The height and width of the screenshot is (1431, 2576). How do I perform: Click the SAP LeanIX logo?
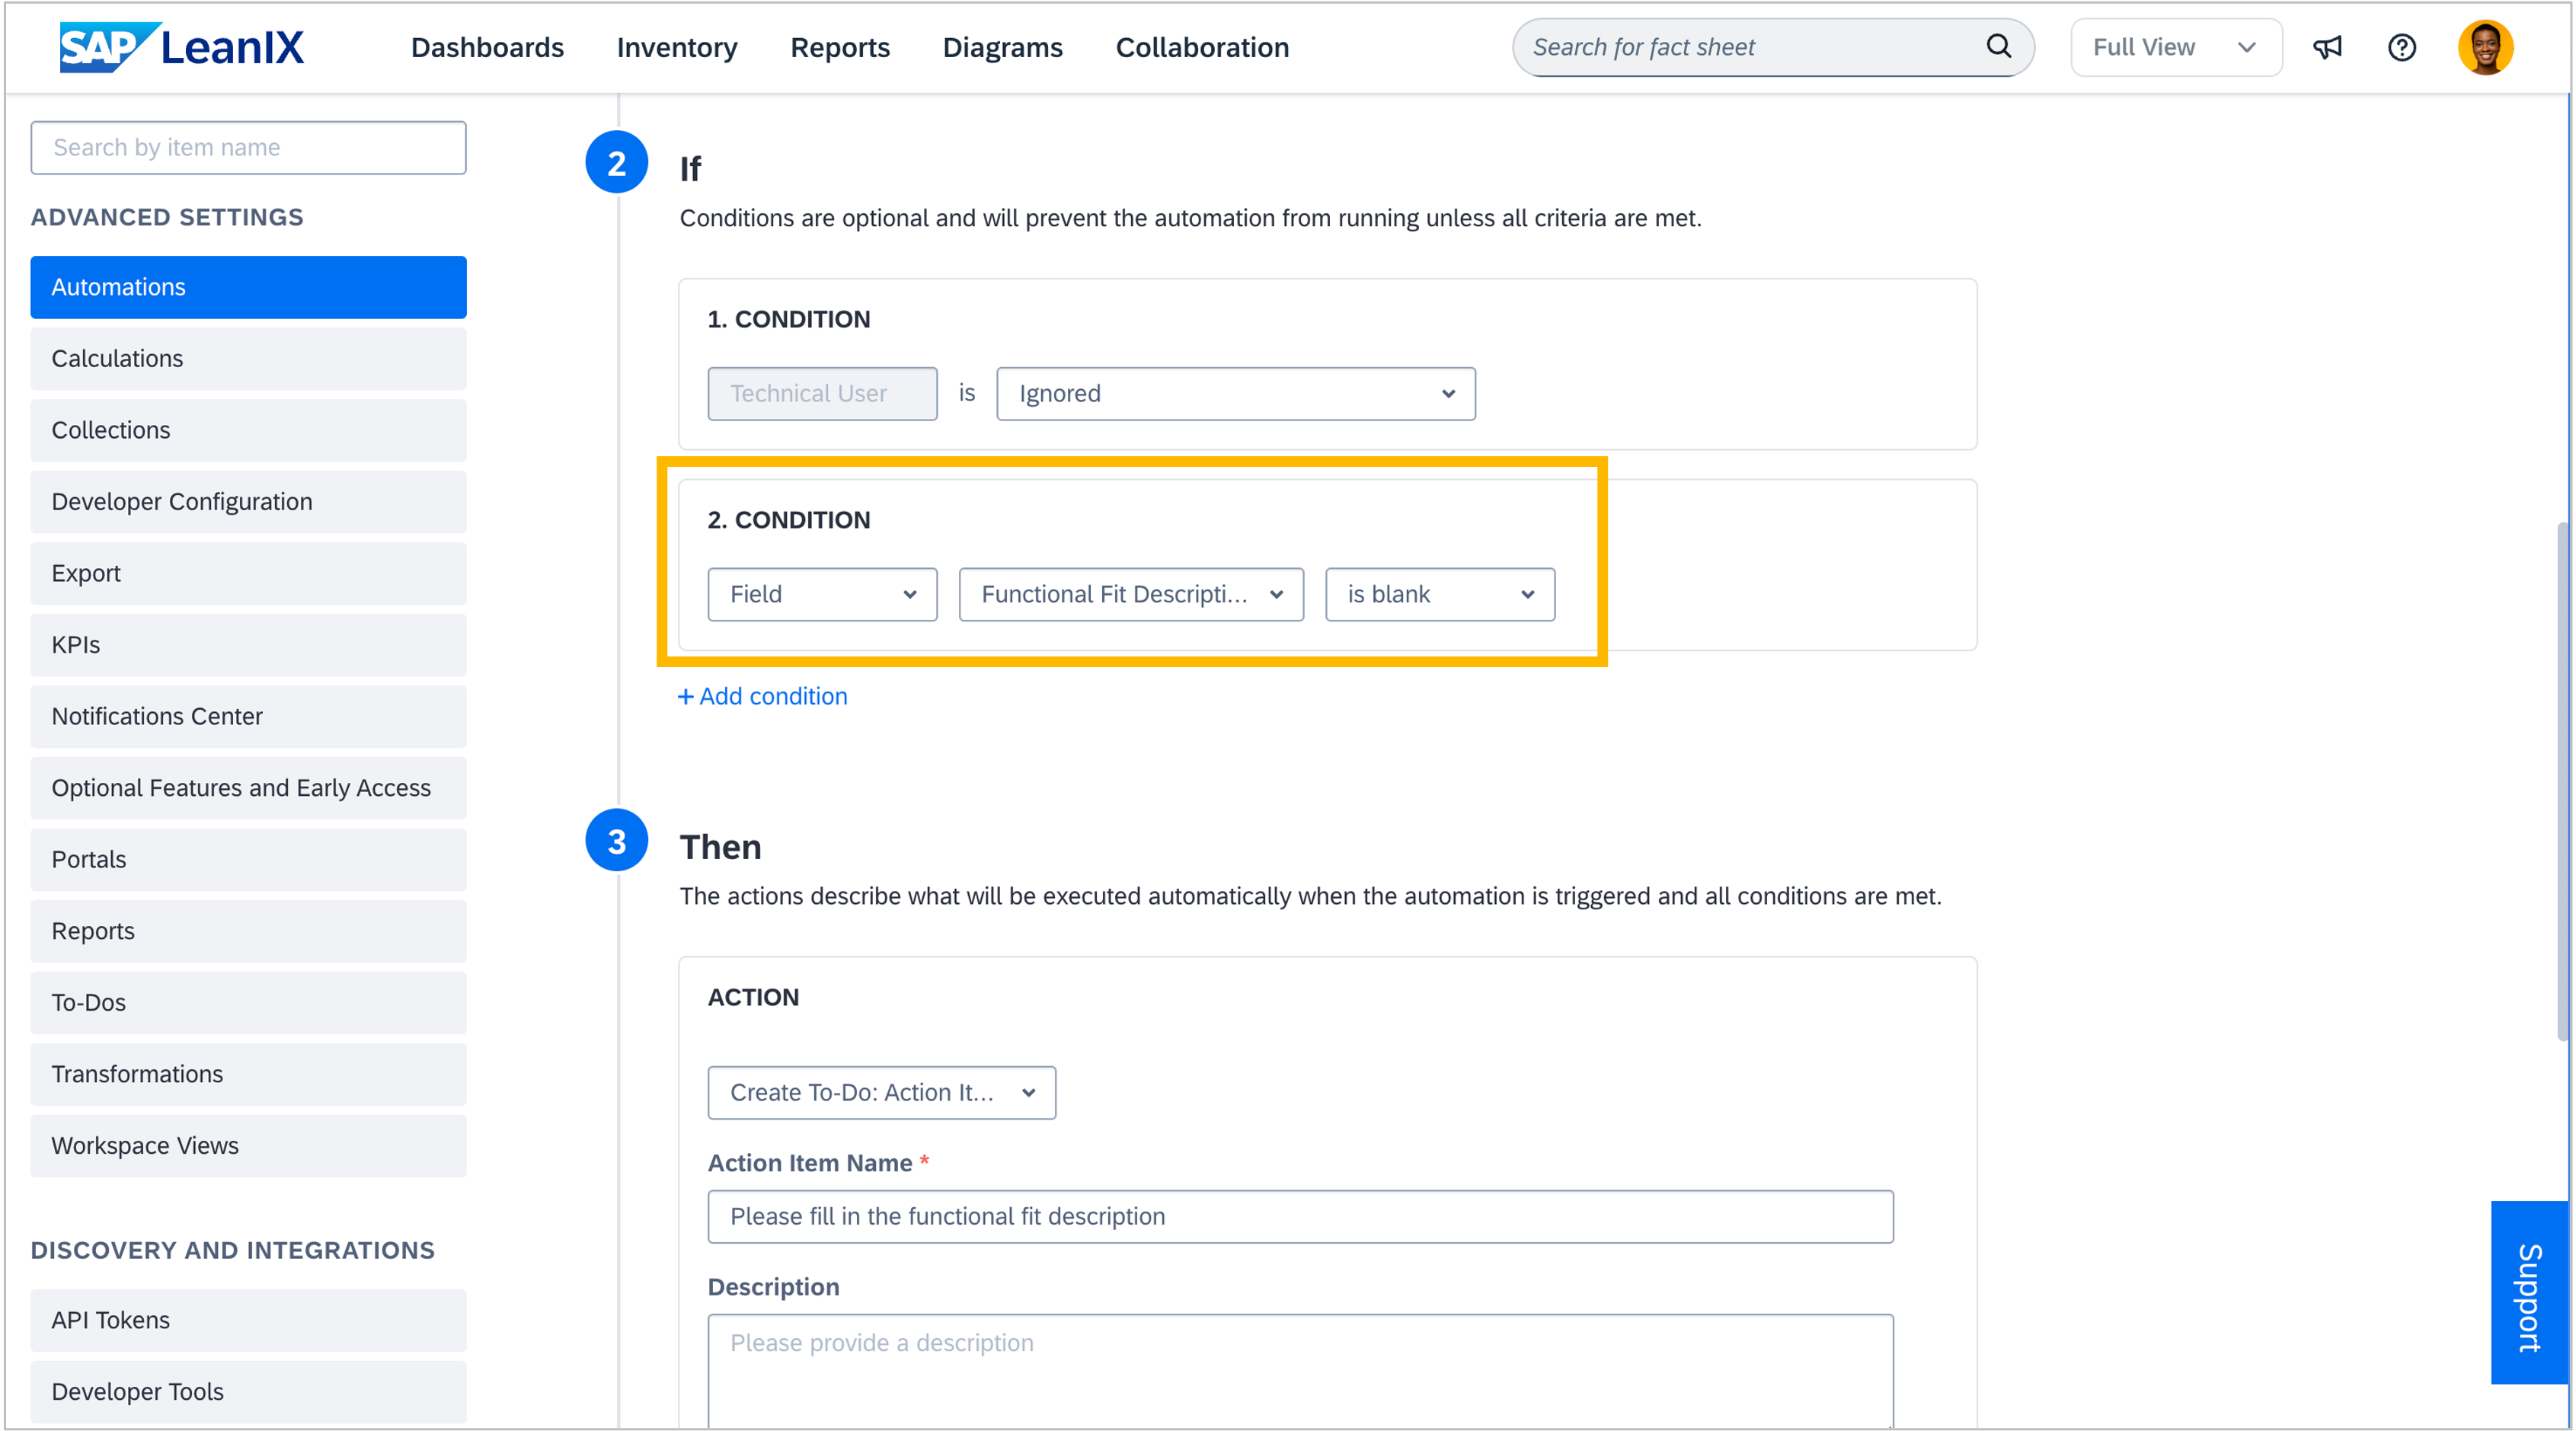click(x=181, y=47)
